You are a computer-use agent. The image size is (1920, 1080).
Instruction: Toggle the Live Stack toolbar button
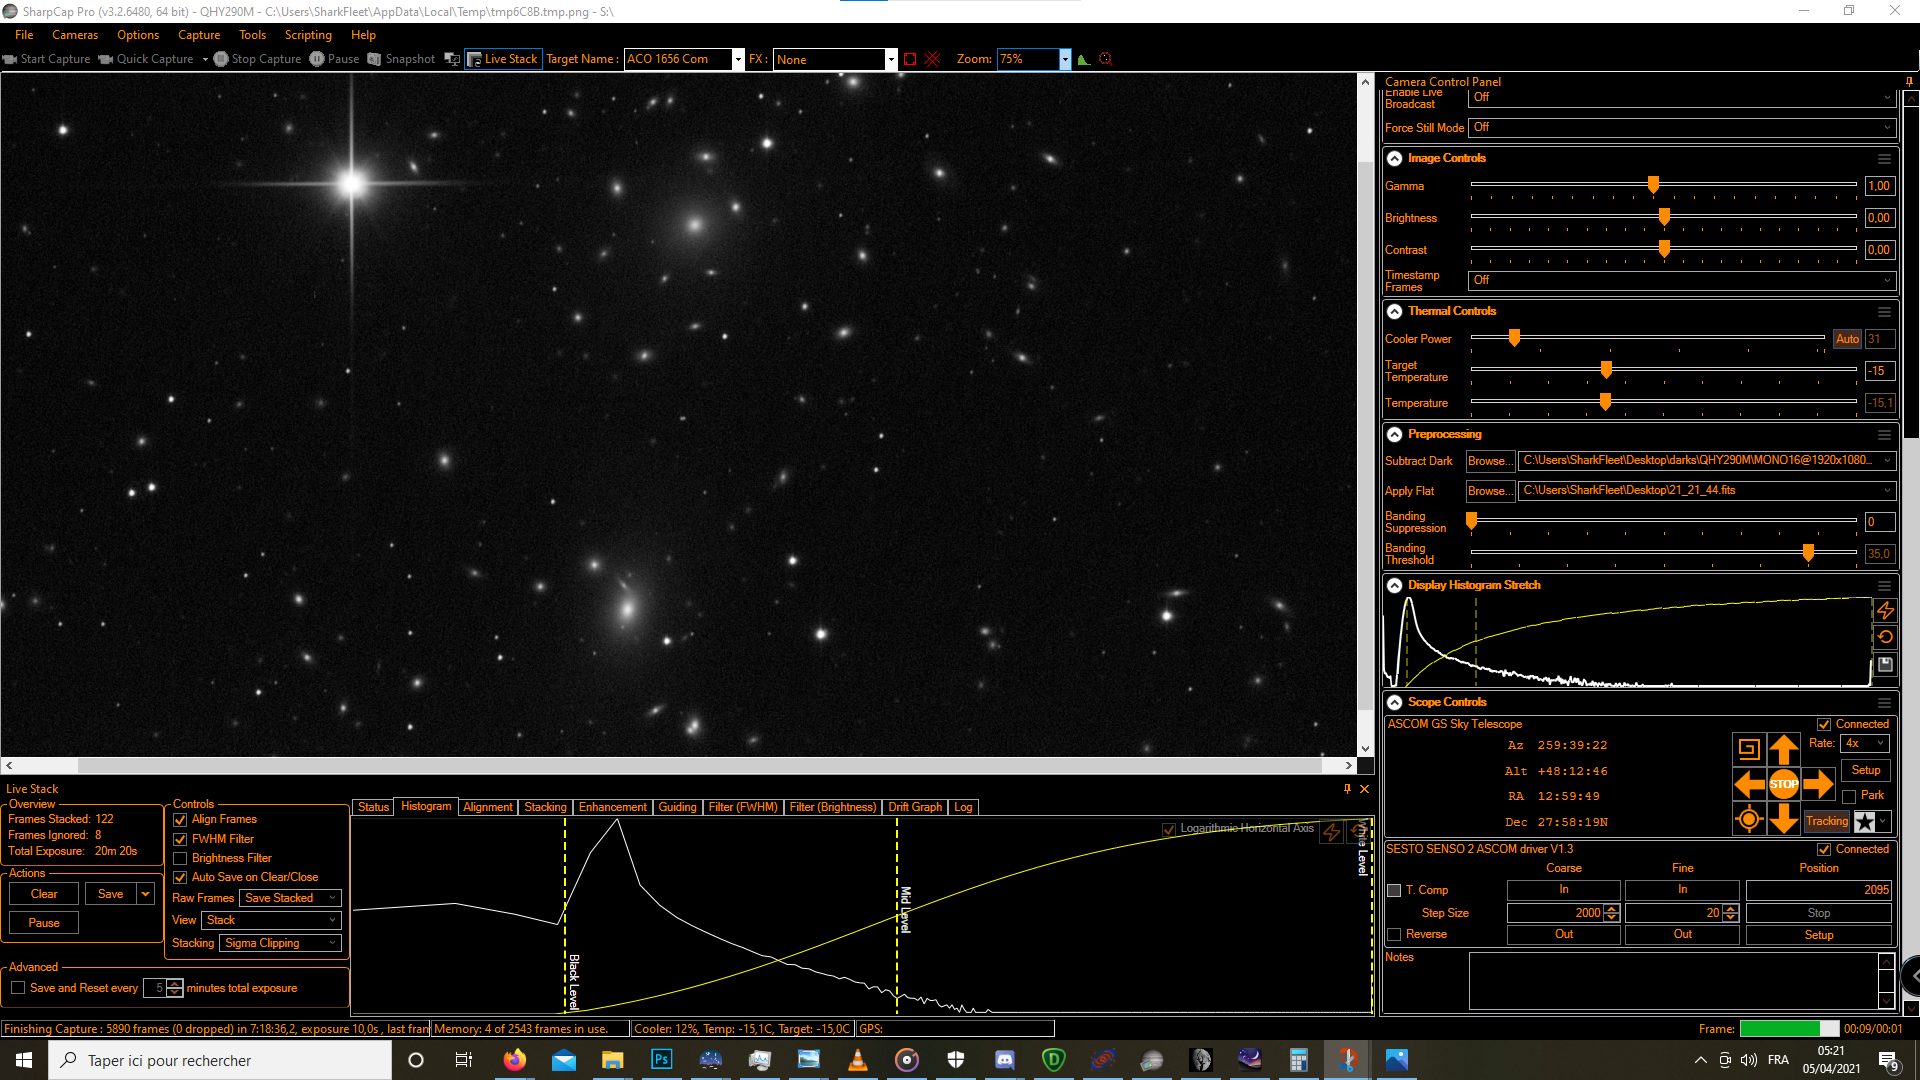pyautogui.click(x=503, y=59)
